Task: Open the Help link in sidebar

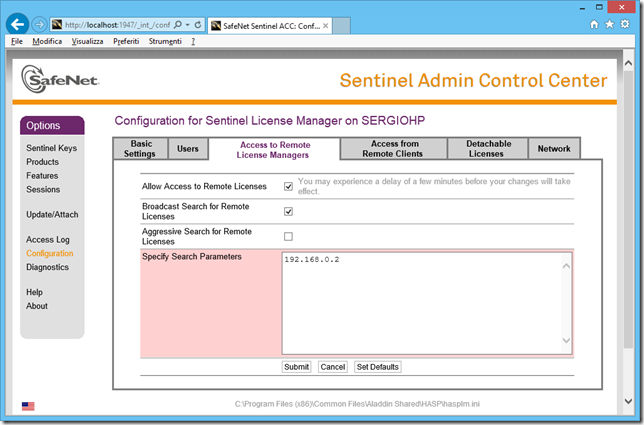Action: tap(34, 292)
